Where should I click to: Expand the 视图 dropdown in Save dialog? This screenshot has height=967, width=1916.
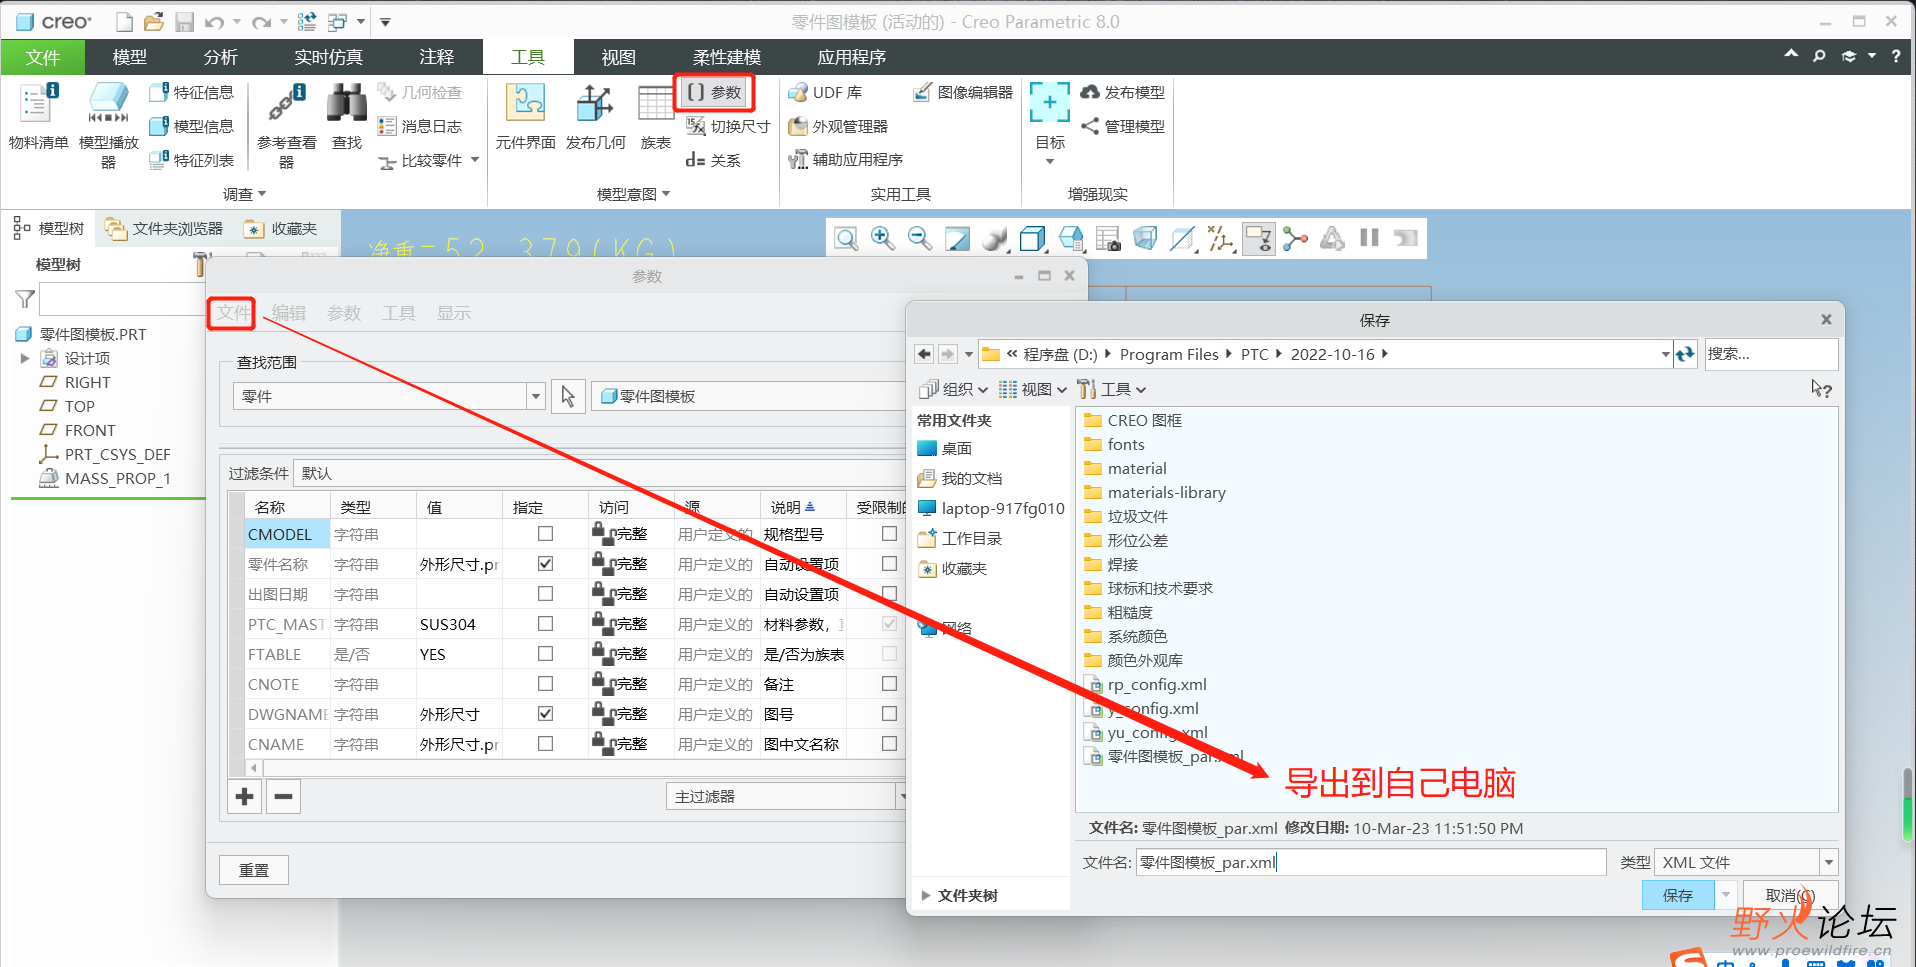tap(1033, 389)
